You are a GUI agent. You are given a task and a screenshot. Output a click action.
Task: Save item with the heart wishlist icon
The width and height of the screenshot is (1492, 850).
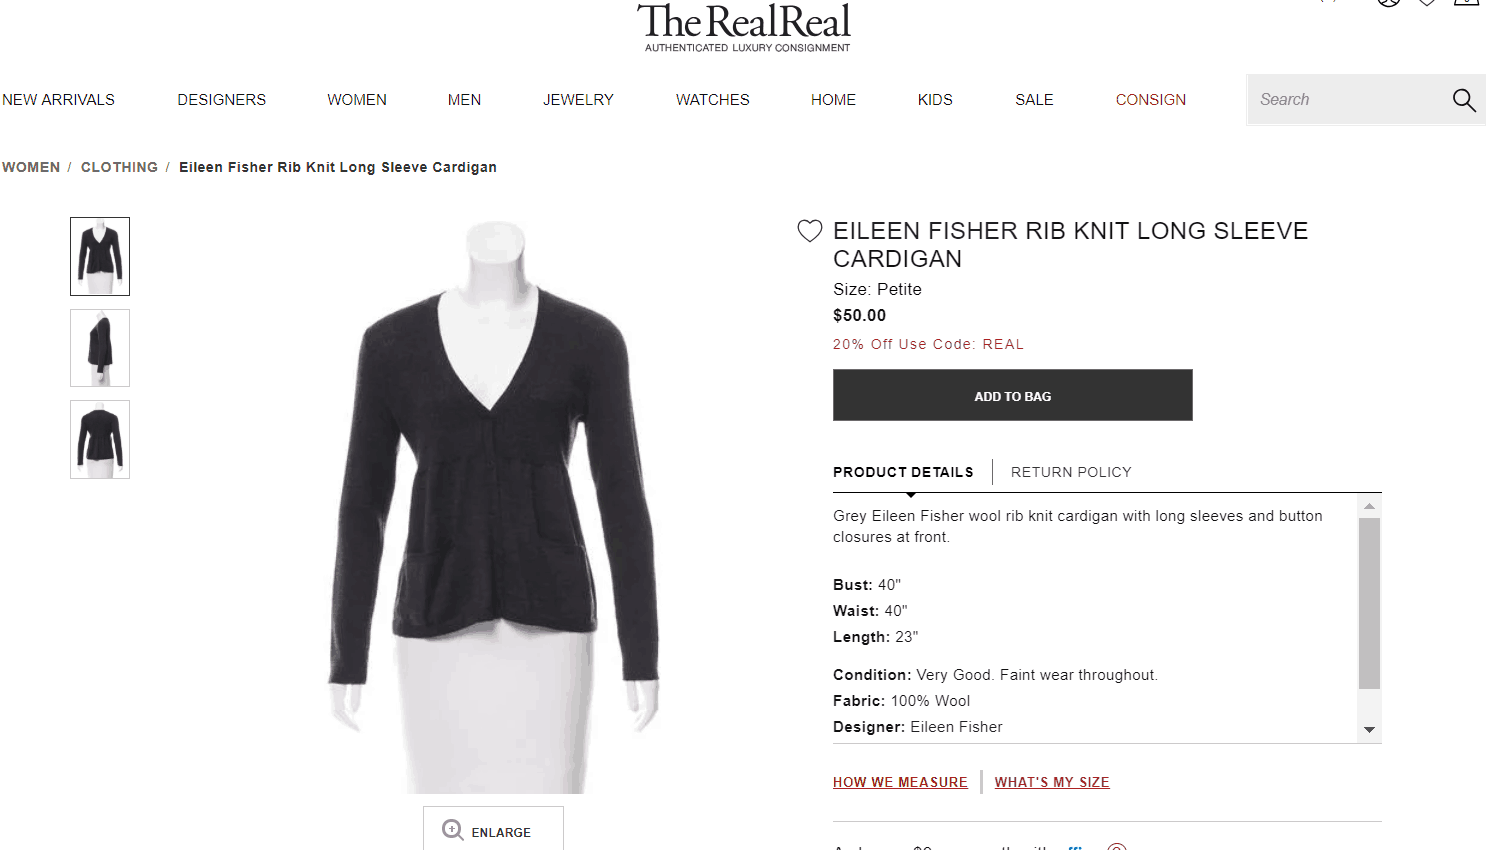[810, 231]
